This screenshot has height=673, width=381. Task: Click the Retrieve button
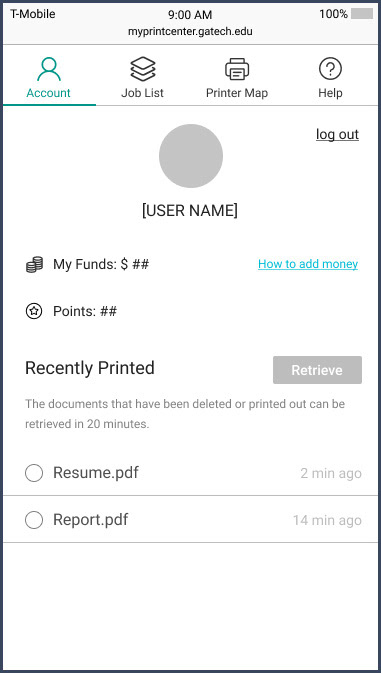pyautogui.click(x=318, y=370)
